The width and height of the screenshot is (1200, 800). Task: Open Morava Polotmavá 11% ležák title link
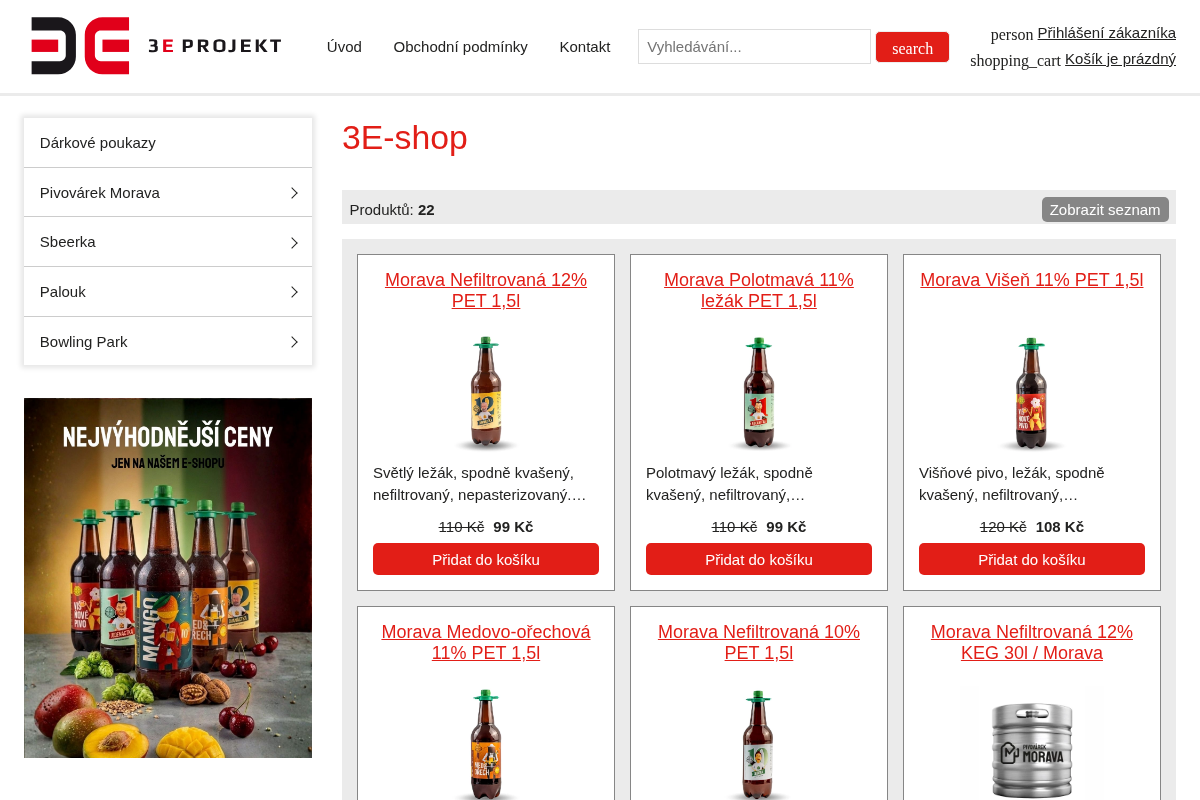pos(759,290)
